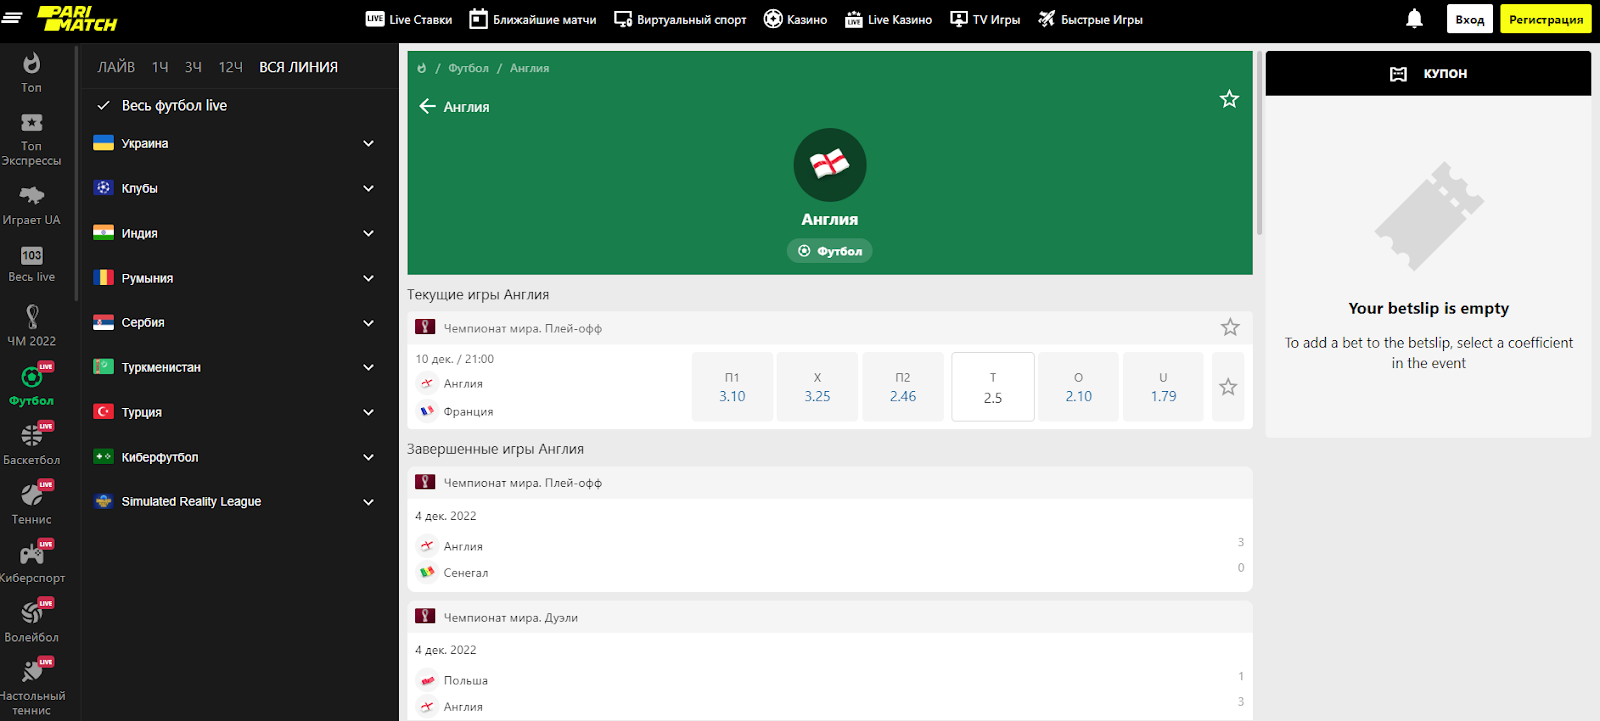The height and width of the screenshot is (721, 1600).
Task: Open the Англия – Франция match details
Action: click(548, 387)
